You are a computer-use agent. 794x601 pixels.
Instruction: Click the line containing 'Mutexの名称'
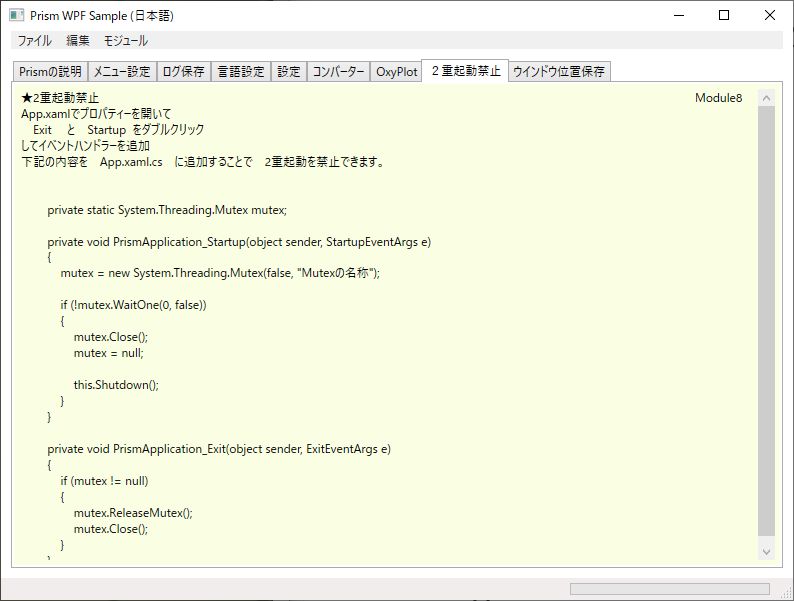click(x=220, y=273)
